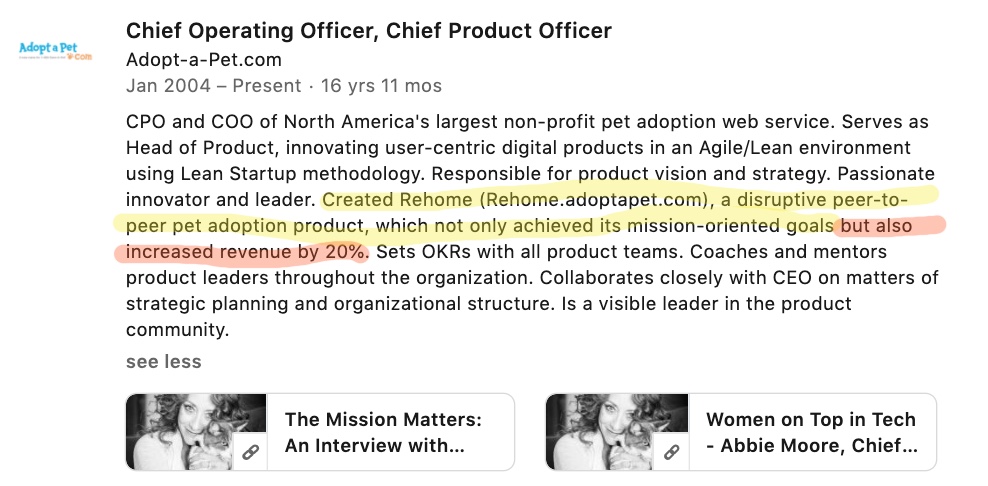Click the red-highlighted "increased revenue by 20%" text

[x=246, y=252]
